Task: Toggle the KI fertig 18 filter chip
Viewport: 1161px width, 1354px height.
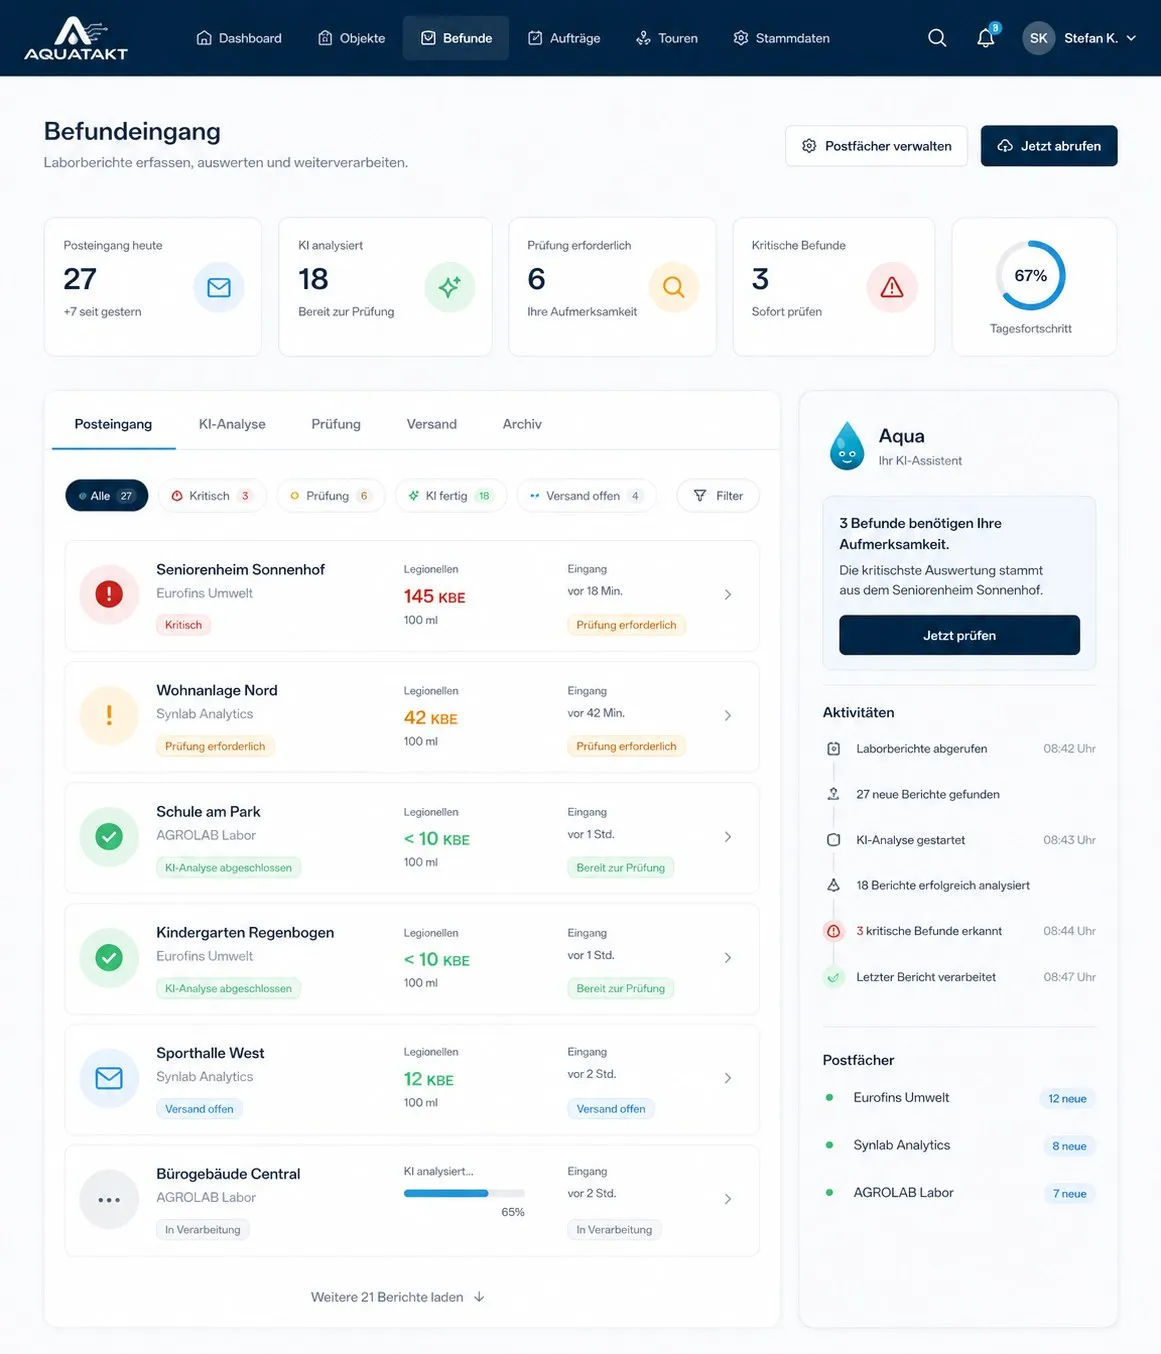Action: 451,496
